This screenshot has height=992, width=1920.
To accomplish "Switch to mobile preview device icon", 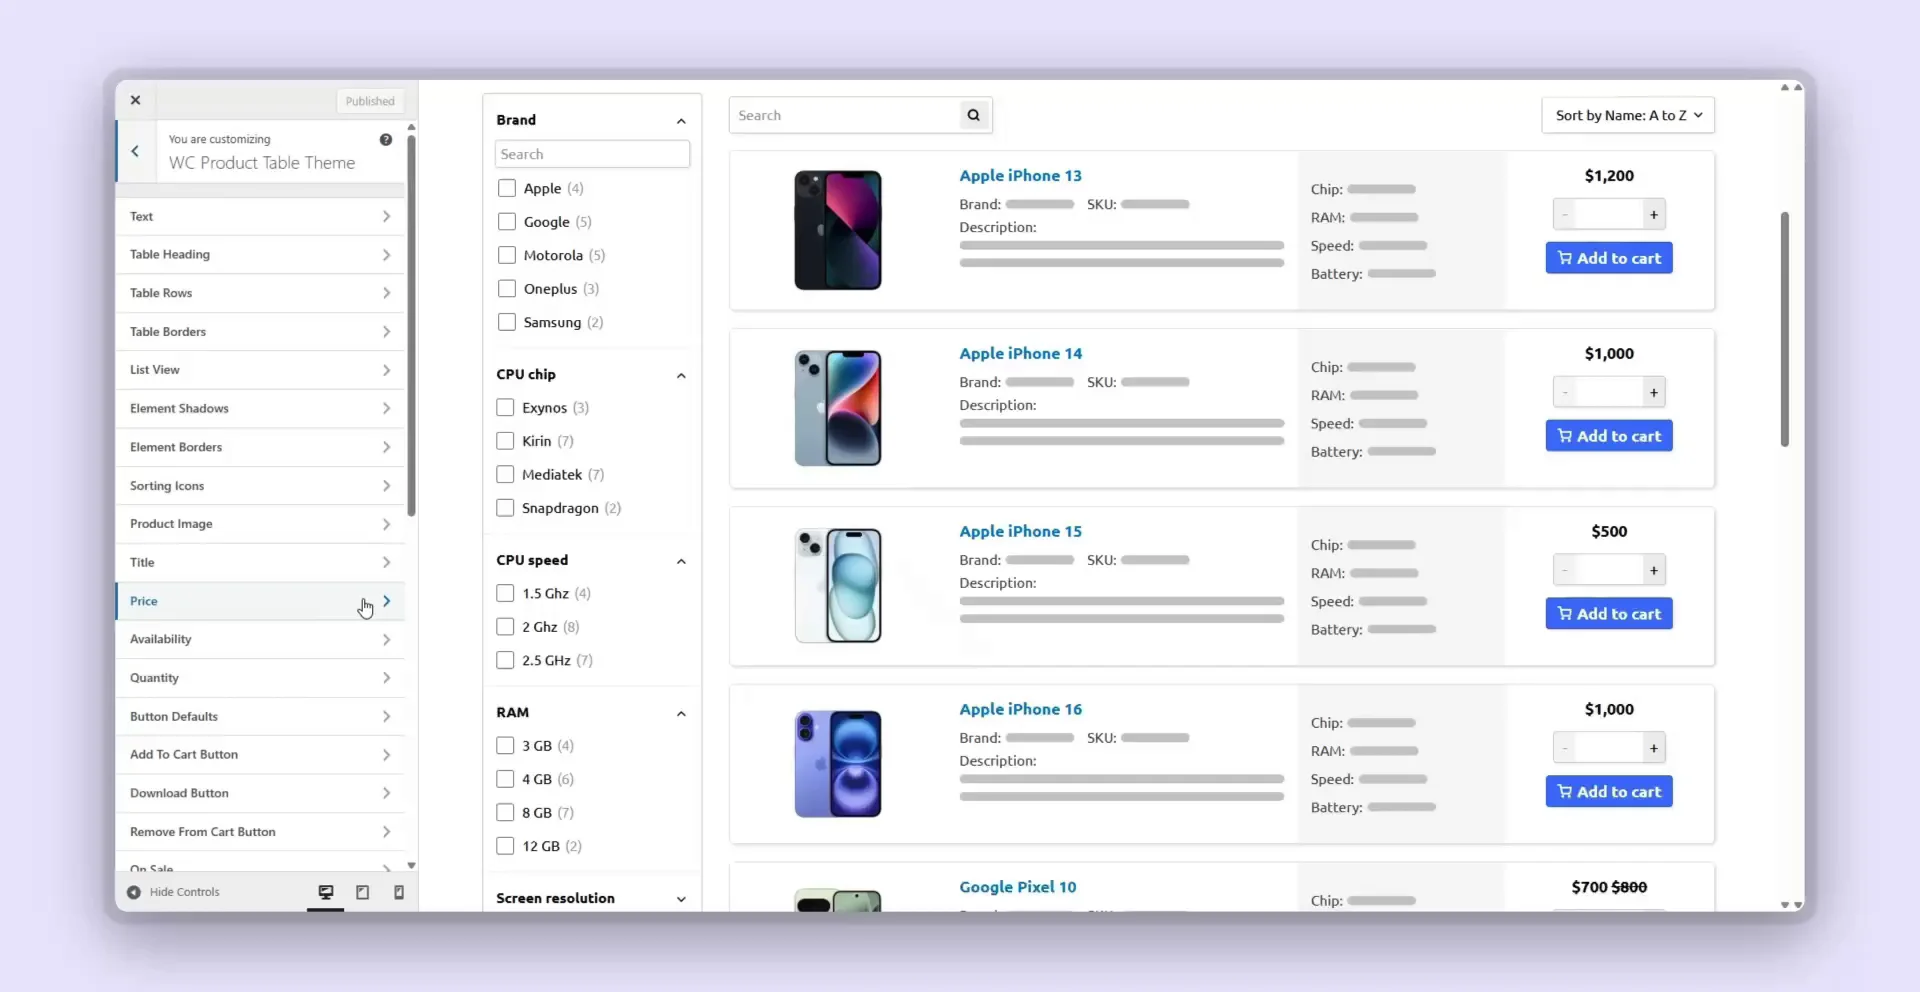I will click(x=399, y=892).
